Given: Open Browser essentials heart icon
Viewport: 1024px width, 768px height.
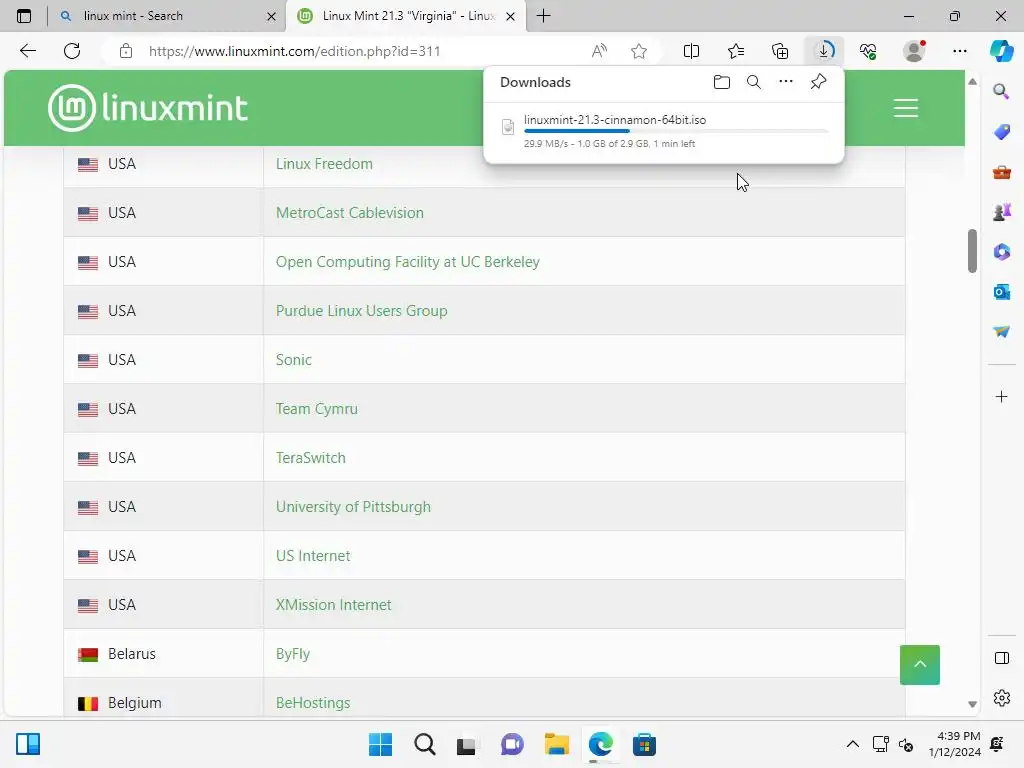Looking at the screenshot, I should click(868, 51).
